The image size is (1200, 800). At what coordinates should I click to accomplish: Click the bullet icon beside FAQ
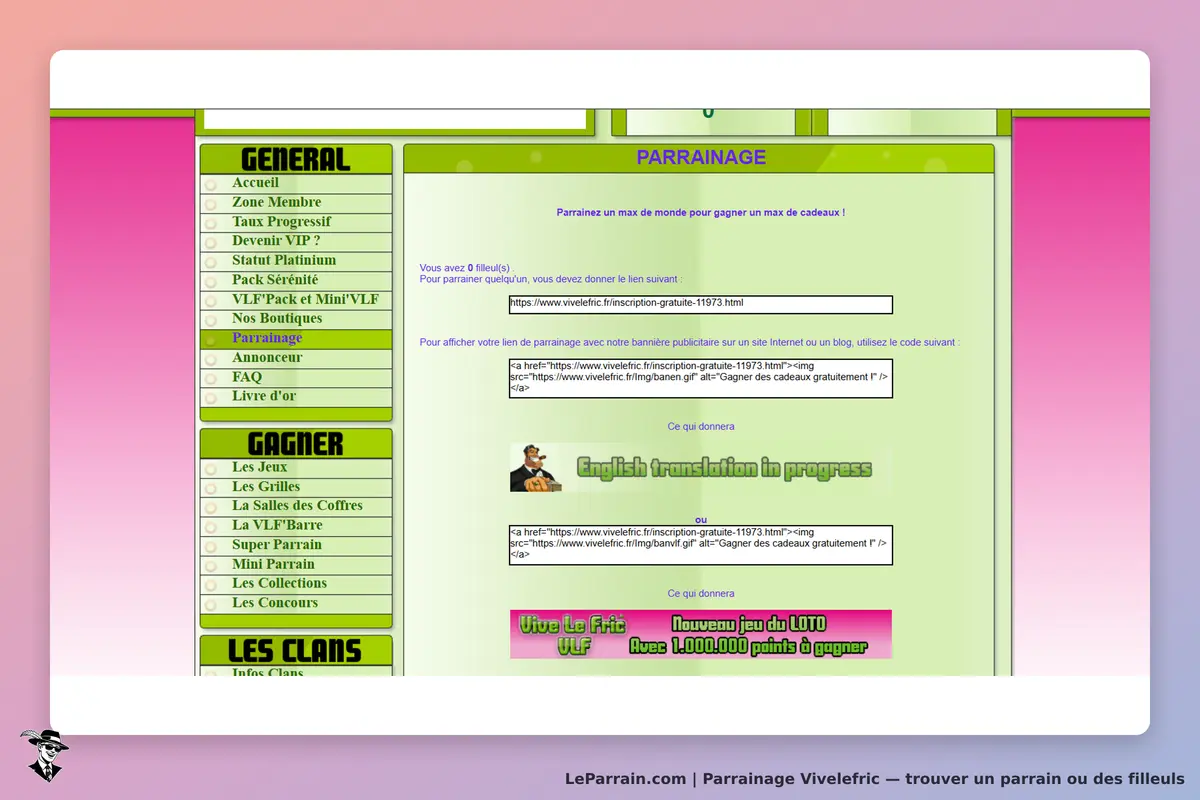[x=211, y=379]
